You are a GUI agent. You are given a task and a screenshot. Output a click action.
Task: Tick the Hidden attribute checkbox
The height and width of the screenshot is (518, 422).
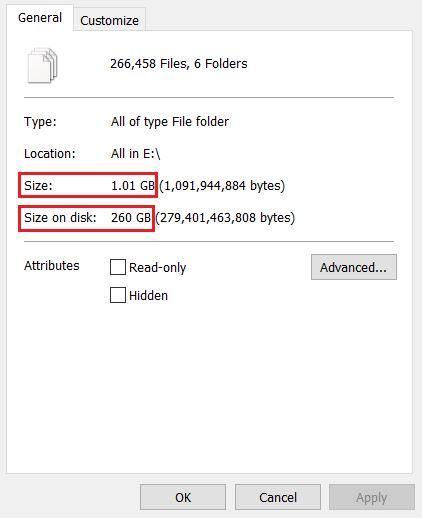point(118,295)
